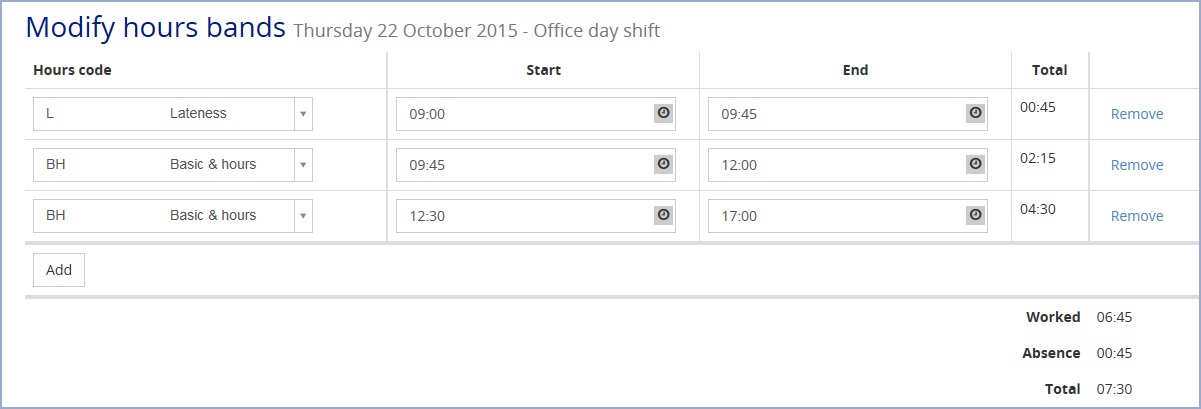
Task: Click the 12:30 start time field
Action: [x=520, y=215]
